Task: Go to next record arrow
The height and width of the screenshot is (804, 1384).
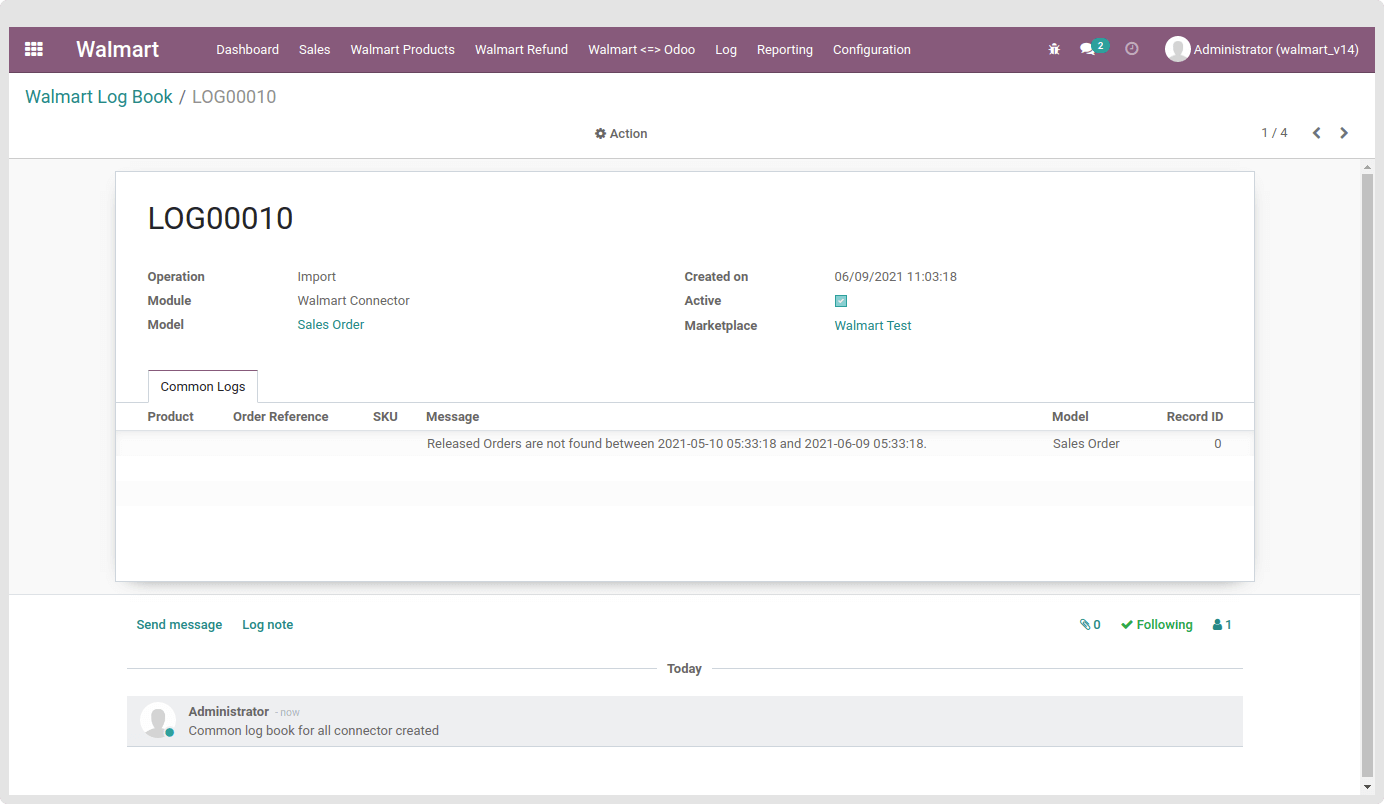Action: point(1344,133)
